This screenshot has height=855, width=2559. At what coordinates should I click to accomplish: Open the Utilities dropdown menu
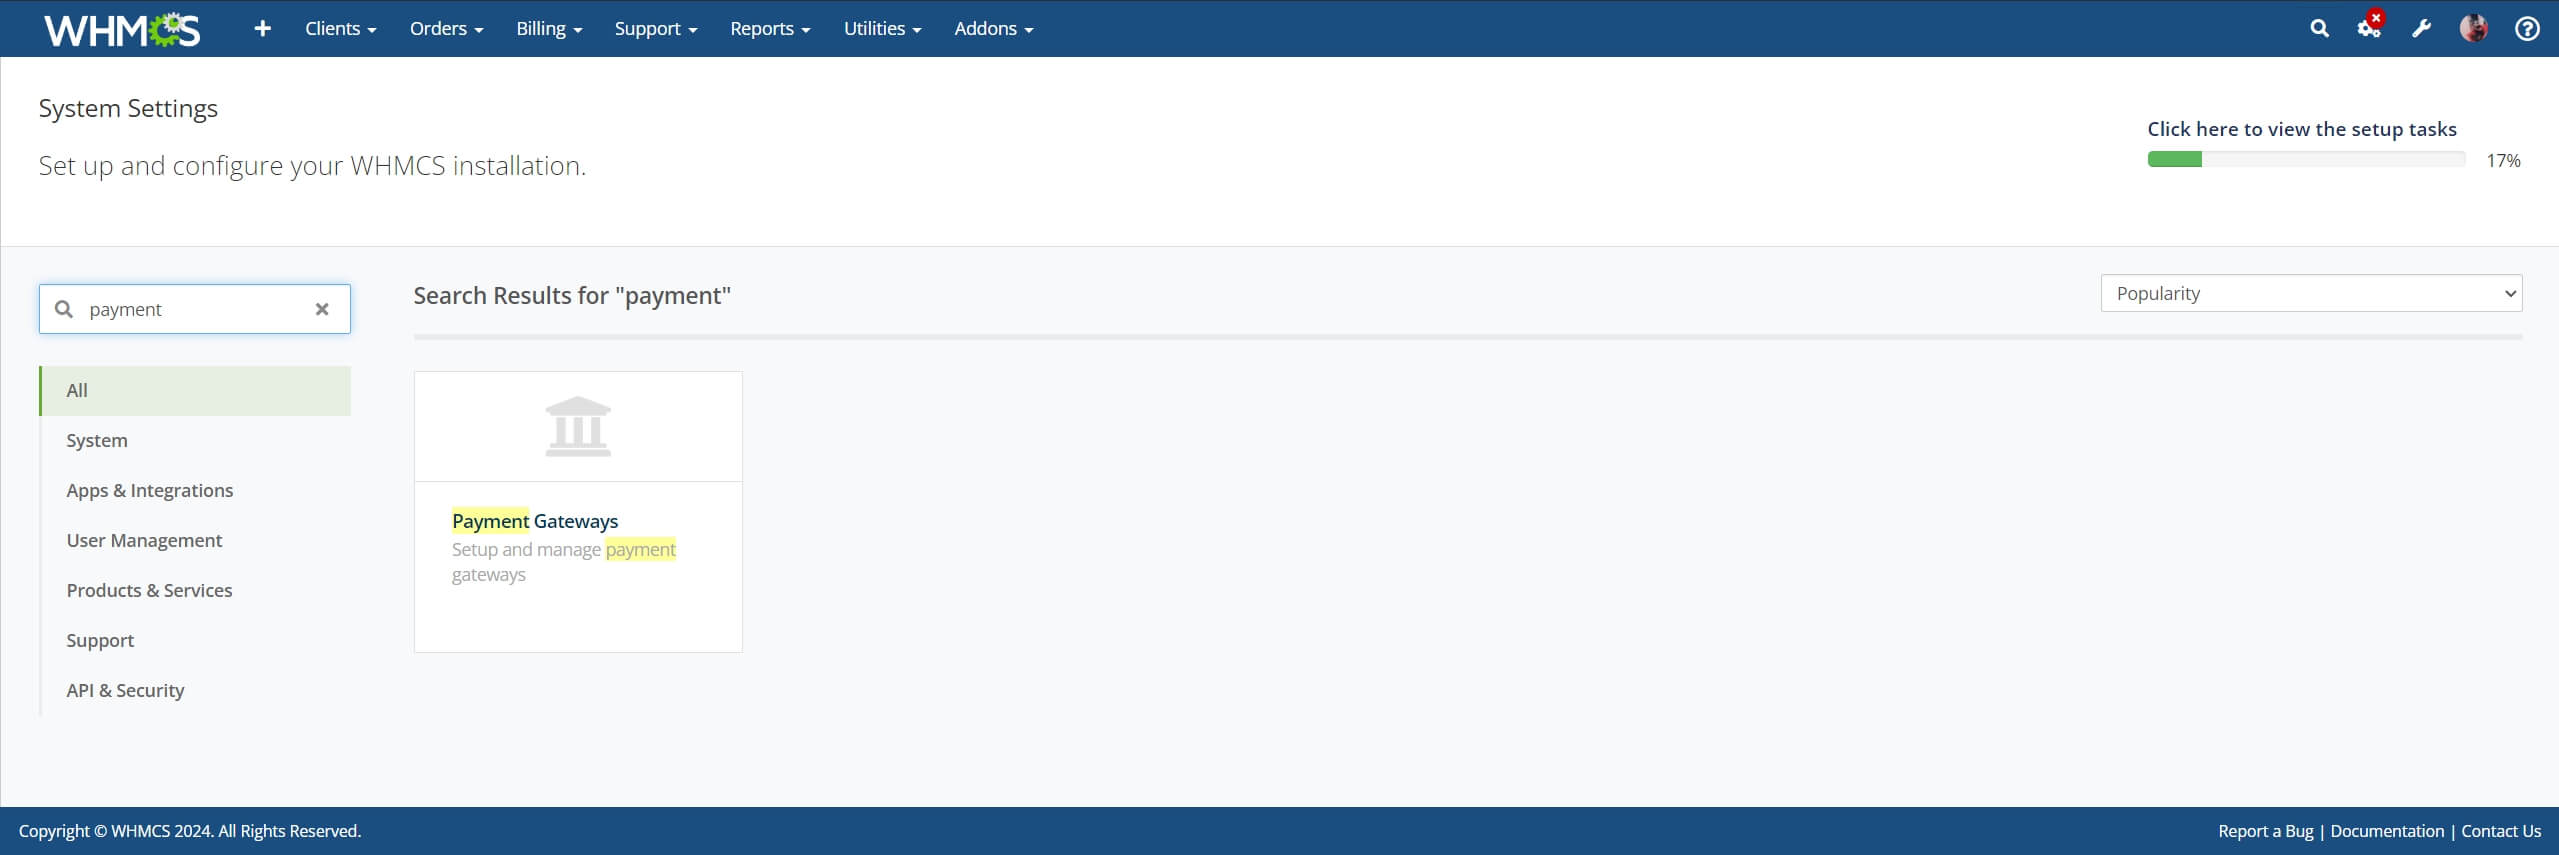[882, 29]
